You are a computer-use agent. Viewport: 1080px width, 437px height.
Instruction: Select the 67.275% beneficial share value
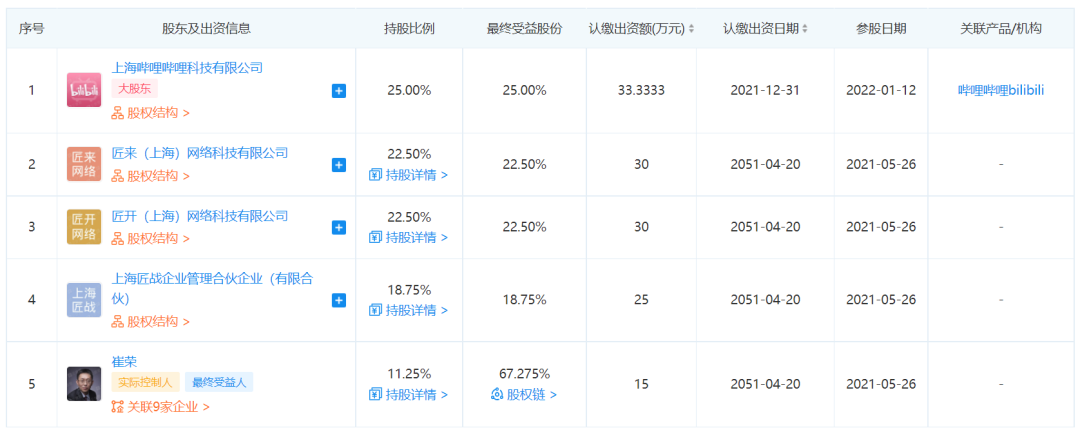[x=524, y=374]
